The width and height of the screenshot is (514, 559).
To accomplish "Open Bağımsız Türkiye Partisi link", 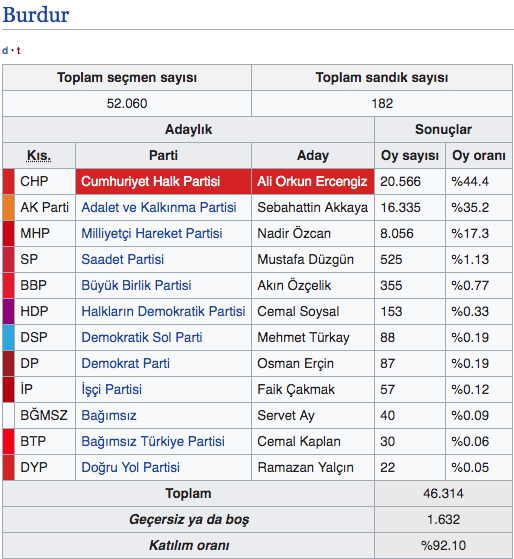I will tap(153, 442).
